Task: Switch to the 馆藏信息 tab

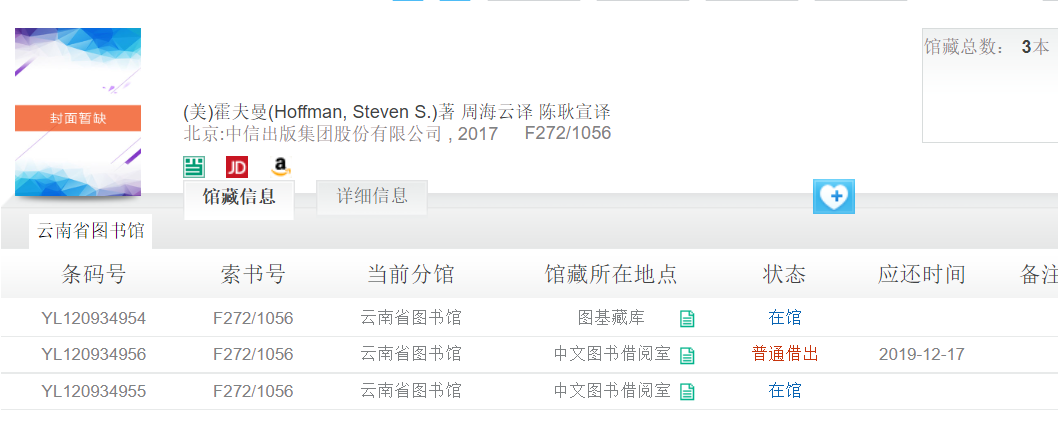Action: [239, 197]
